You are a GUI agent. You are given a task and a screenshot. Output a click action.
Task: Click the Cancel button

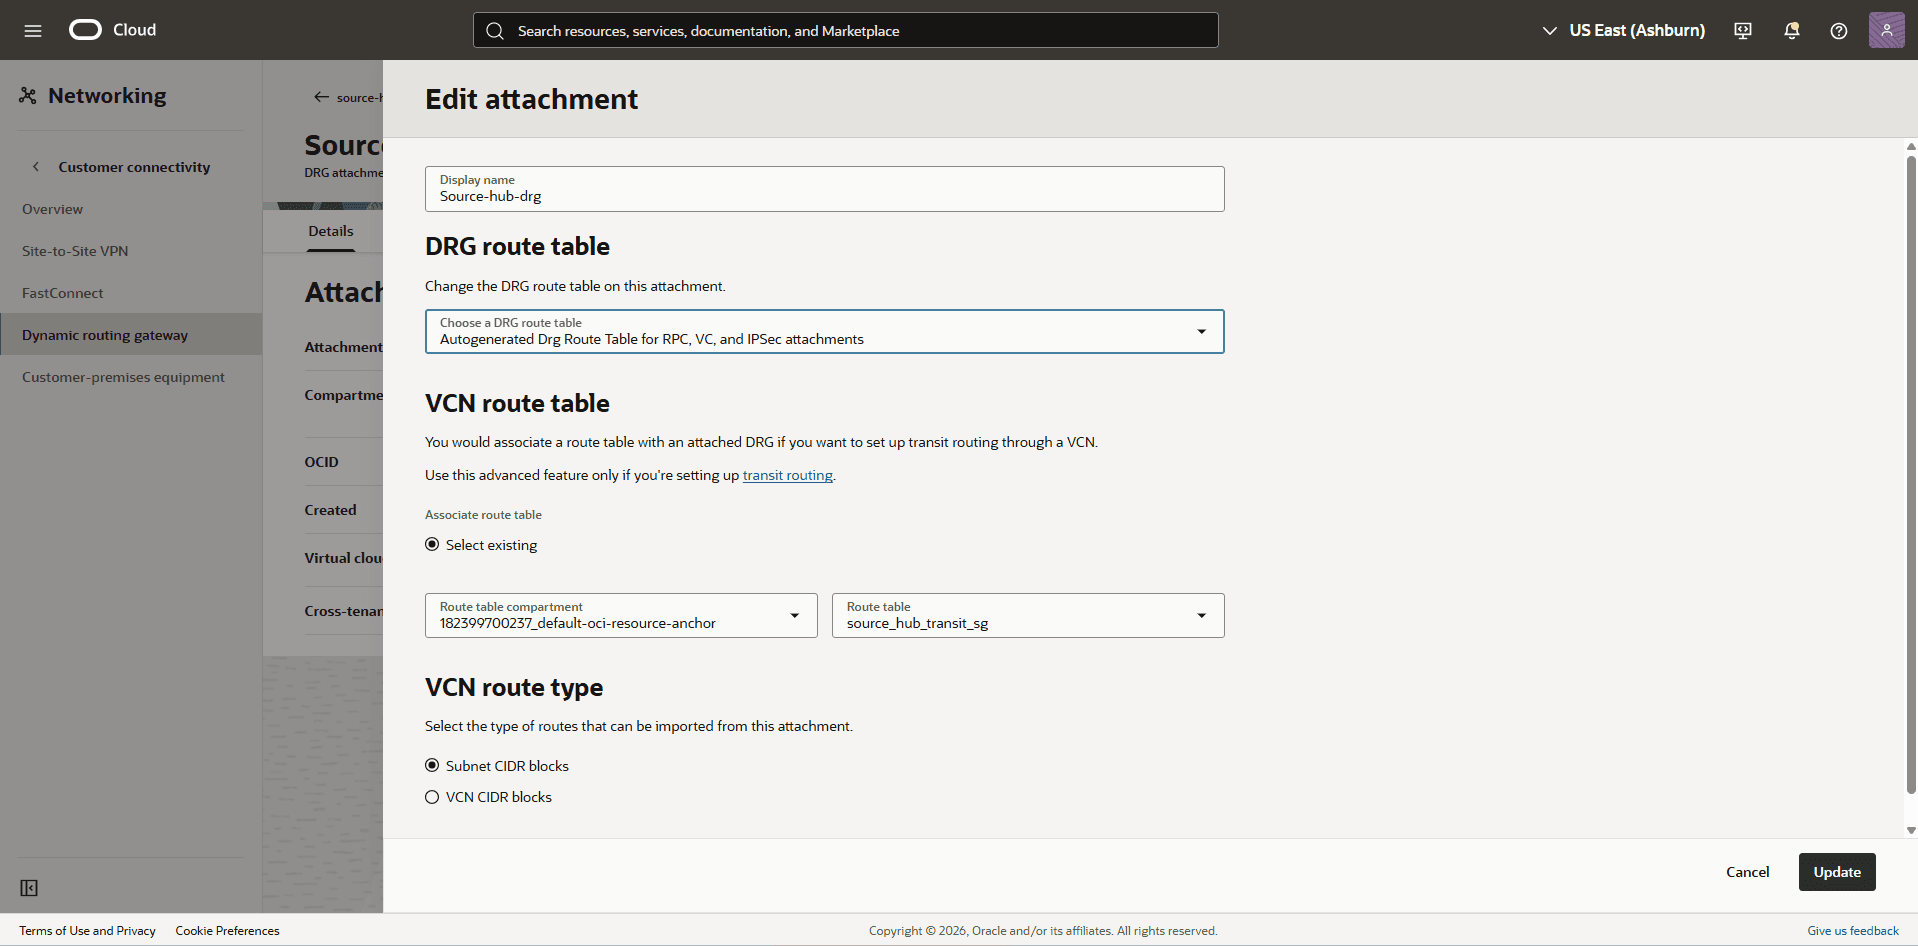pyautogui.click(x=1747, y=872)
